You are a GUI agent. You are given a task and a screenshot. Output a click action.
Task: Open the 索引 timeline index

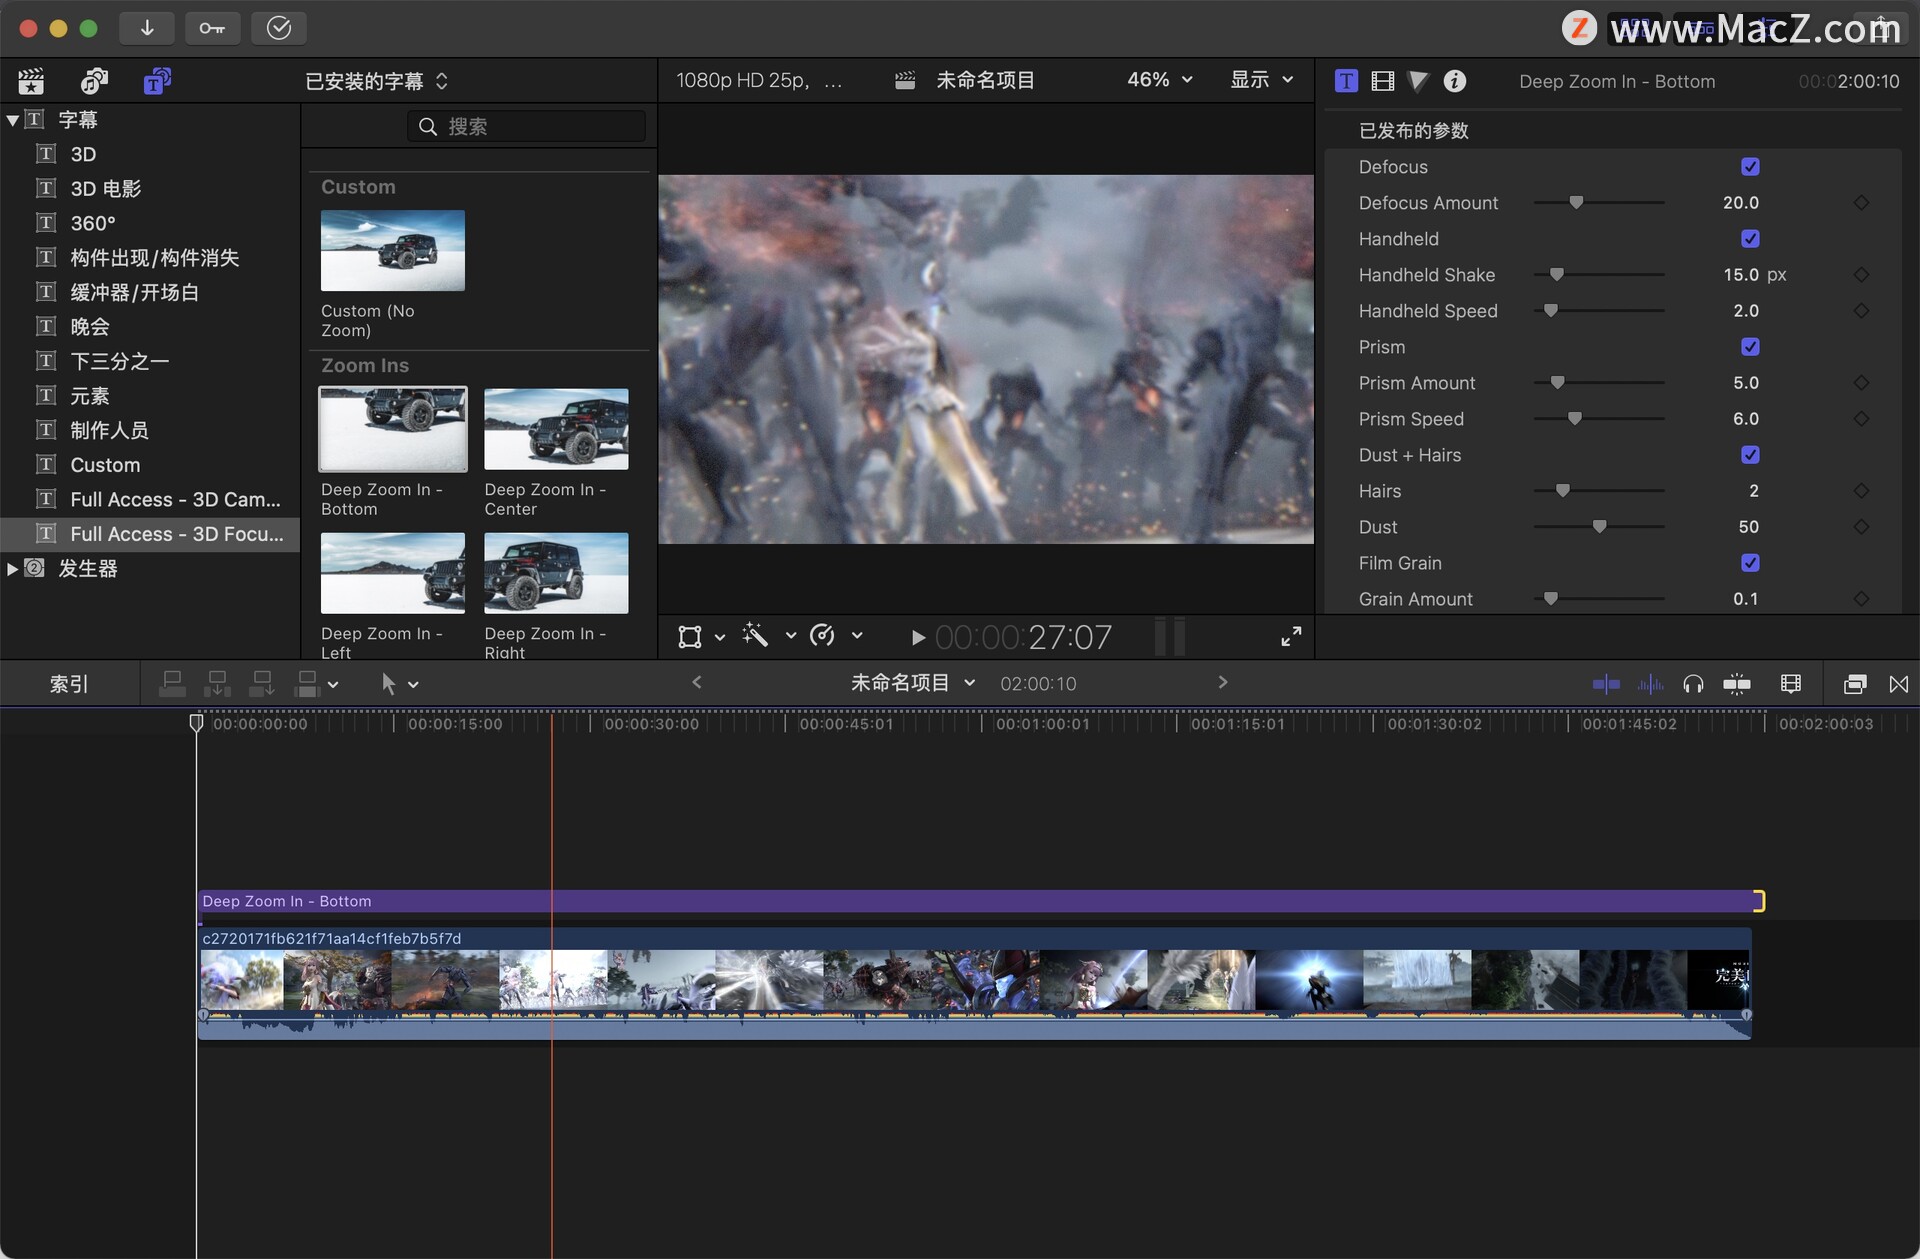69,684
